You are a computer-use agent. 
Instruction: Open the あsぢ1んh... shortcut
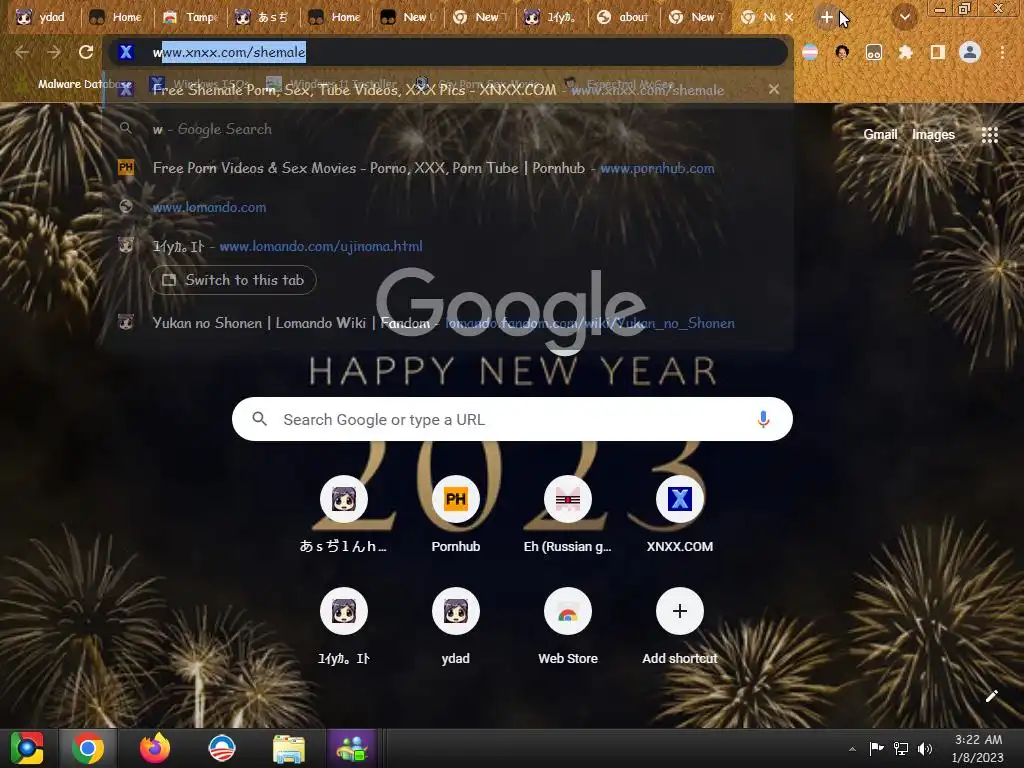pyautogui.click(x=344, y=516)
